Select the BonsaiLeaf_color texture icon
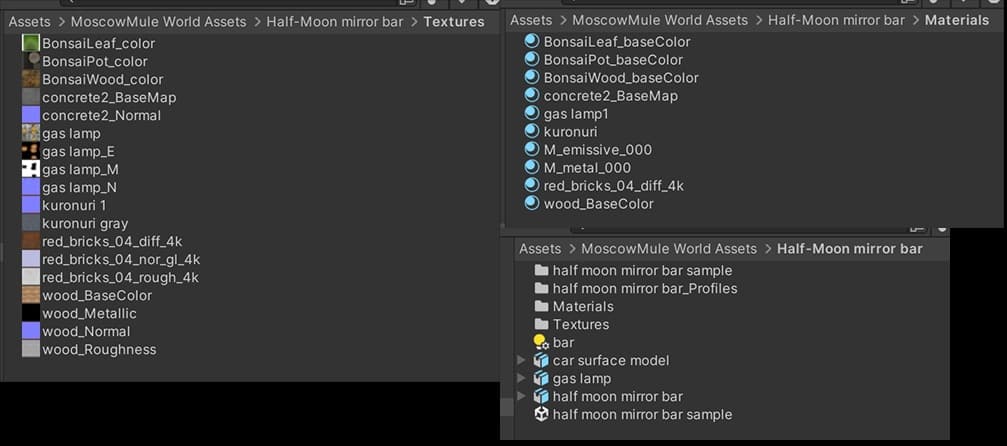1007x446 pixels. [x=31, y=43]
